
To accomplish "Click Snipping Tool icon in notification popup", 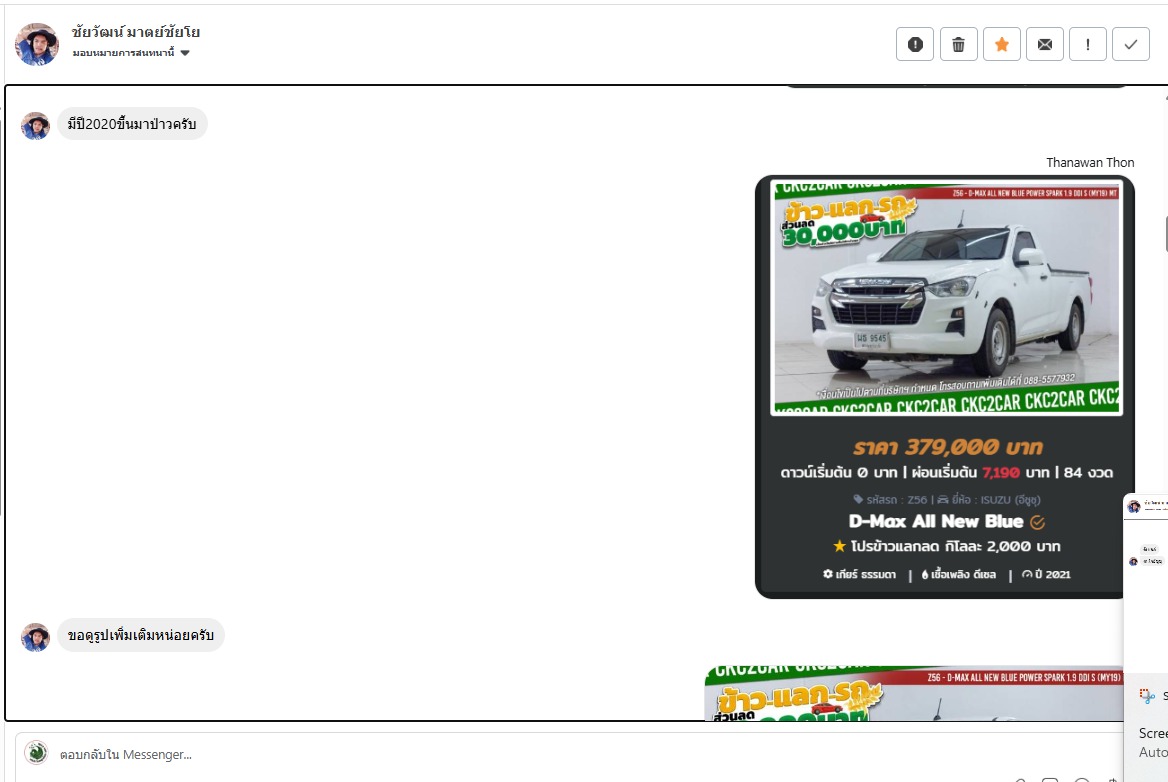I will coord(1147,696).
